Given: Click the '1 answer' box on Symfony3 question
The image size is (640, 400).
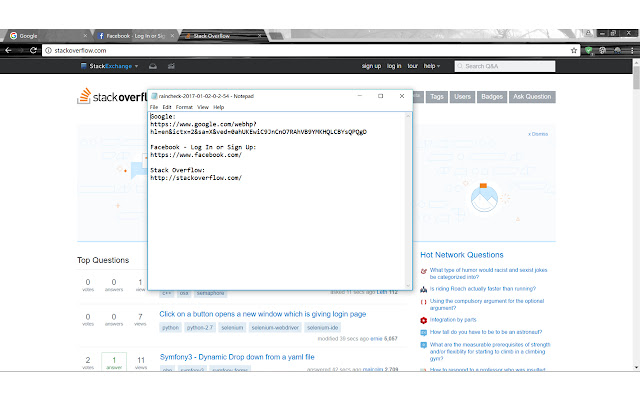Looking at the screenshot, I should [114, 362].
